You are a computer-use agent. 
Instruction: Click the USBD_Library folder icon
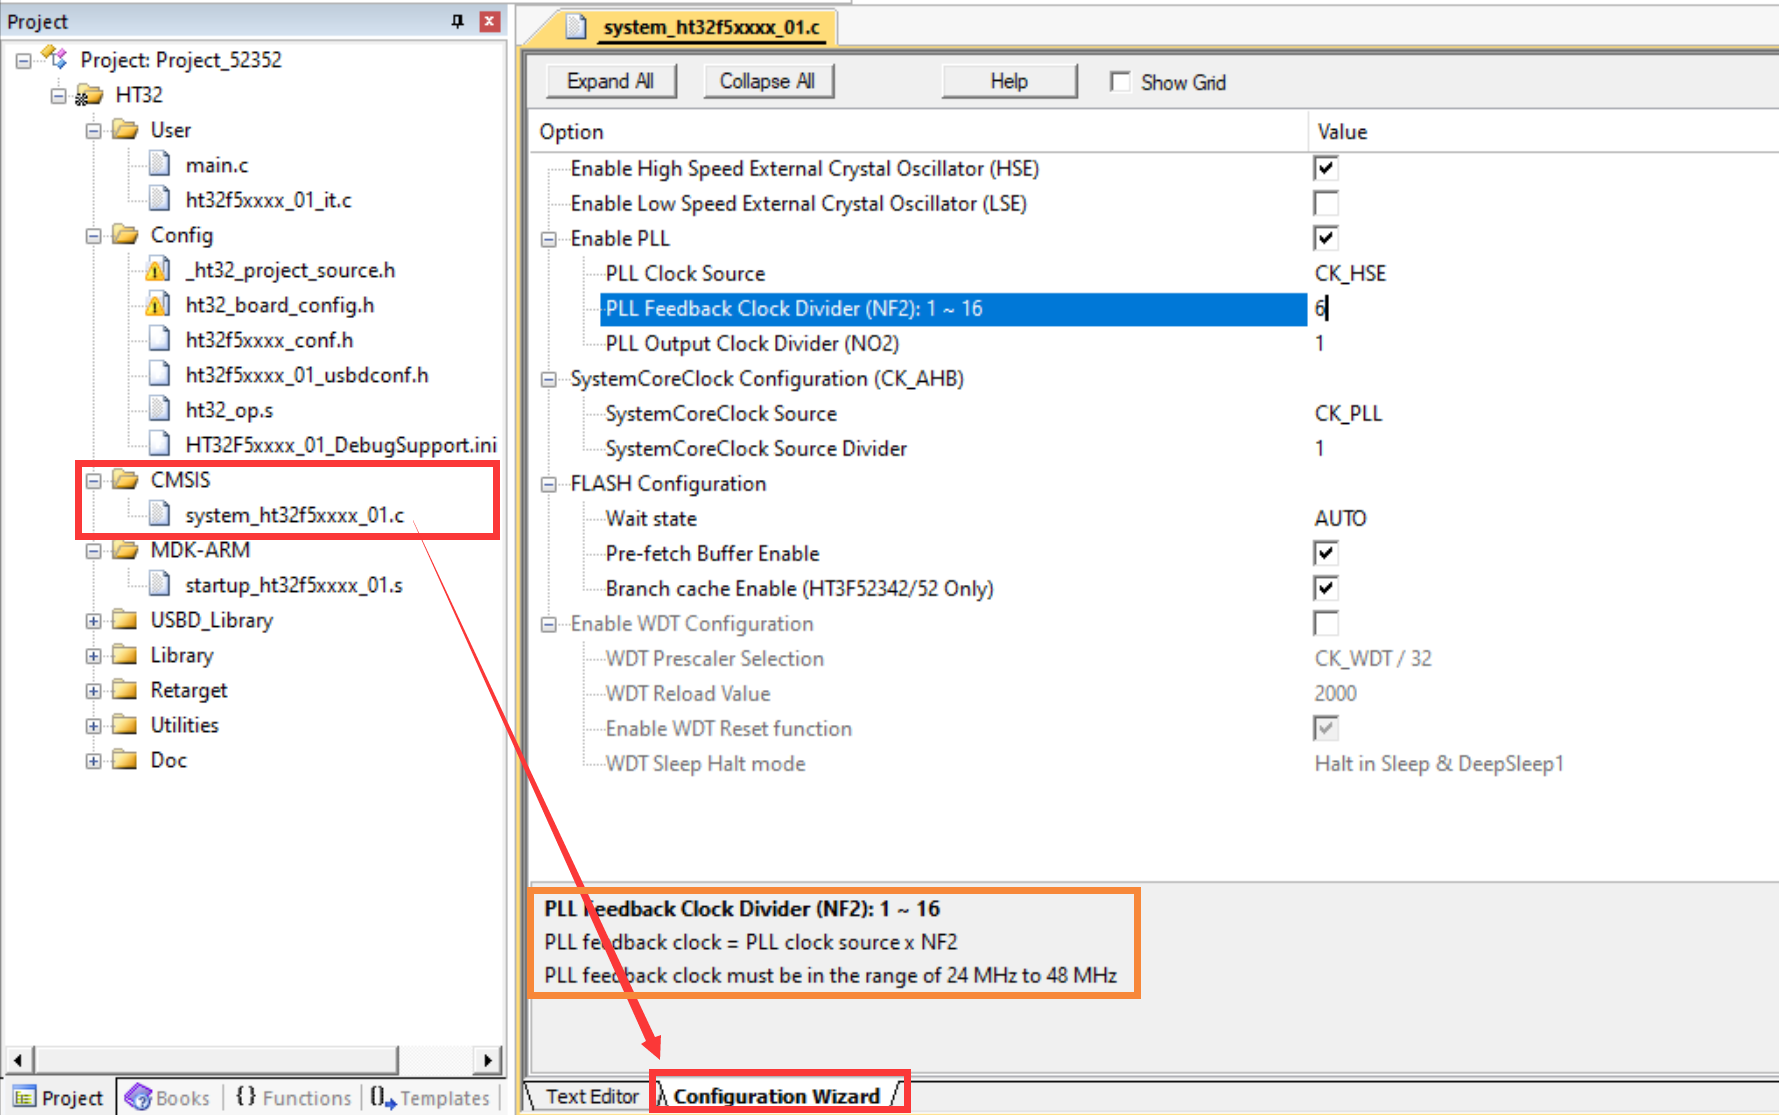click(125, 620)
